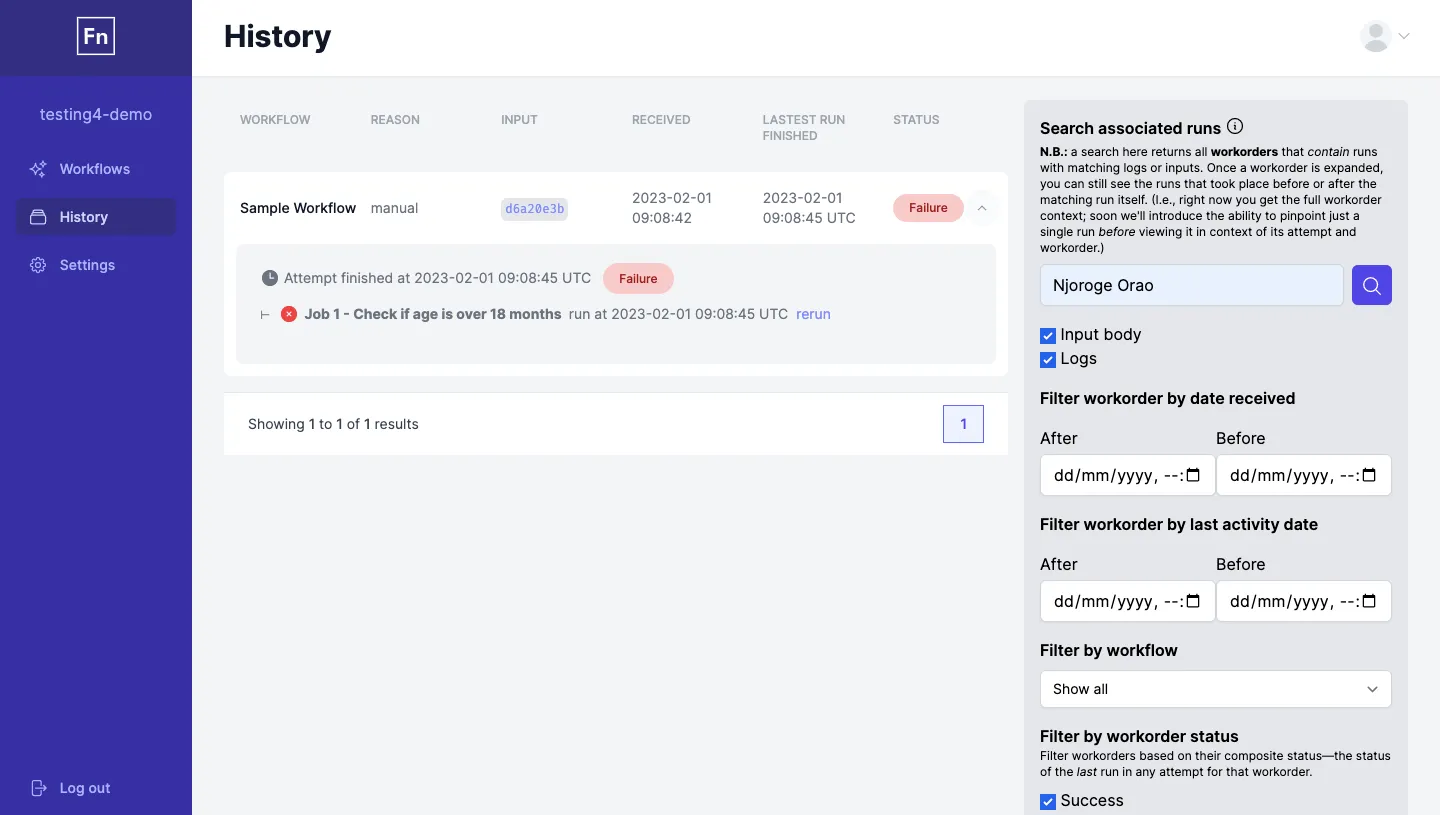Click the INPUT column header

pyautogui.click(x=519, y=120)
